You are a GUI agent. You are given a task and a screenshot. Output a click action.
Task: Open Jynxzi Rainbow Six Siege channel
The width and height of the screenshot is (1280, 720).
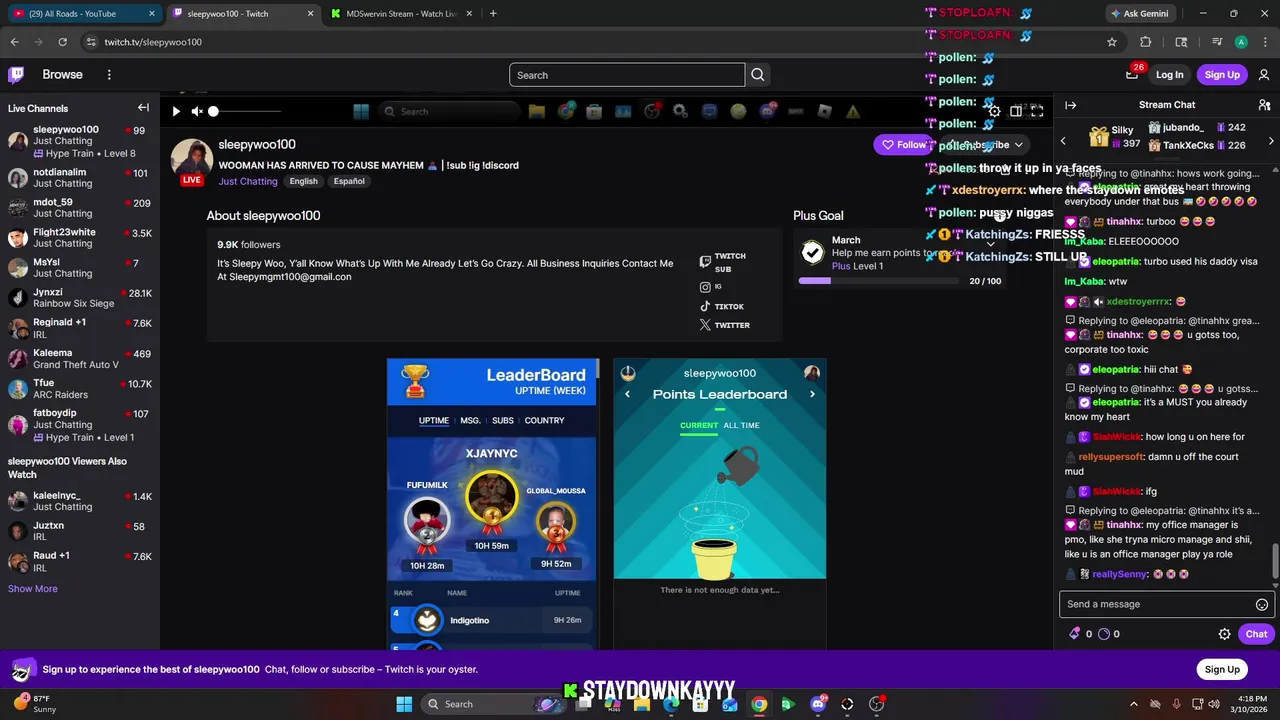coord(80,298)
